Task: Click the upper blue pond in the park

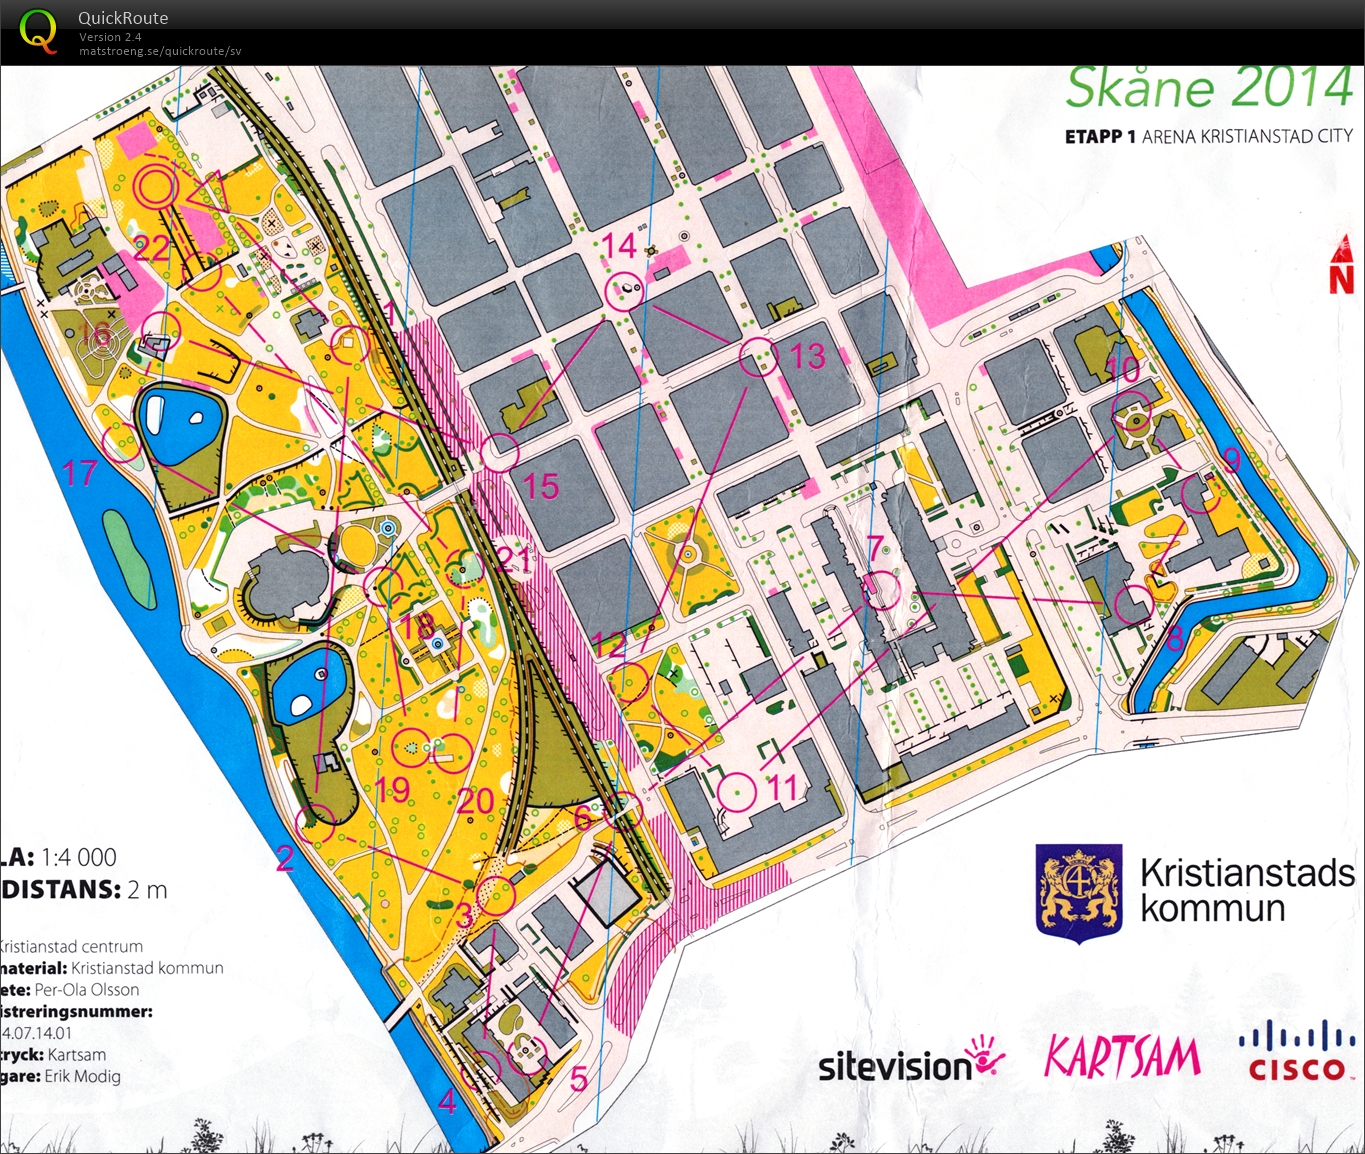Action: [x=180, y=425]
